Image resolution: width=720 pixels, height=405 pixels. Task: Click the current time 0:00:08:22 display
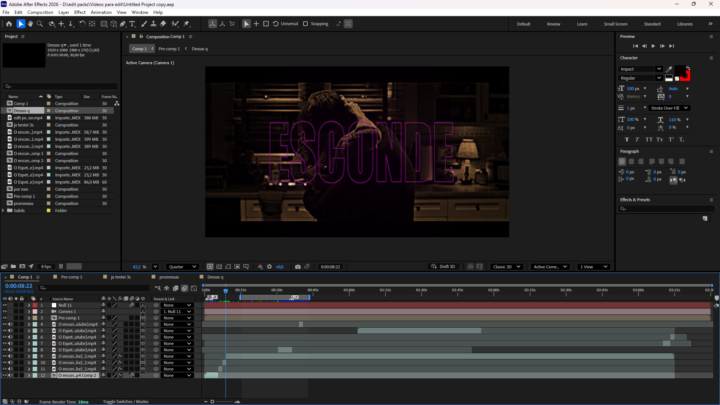tap(18, 286)
